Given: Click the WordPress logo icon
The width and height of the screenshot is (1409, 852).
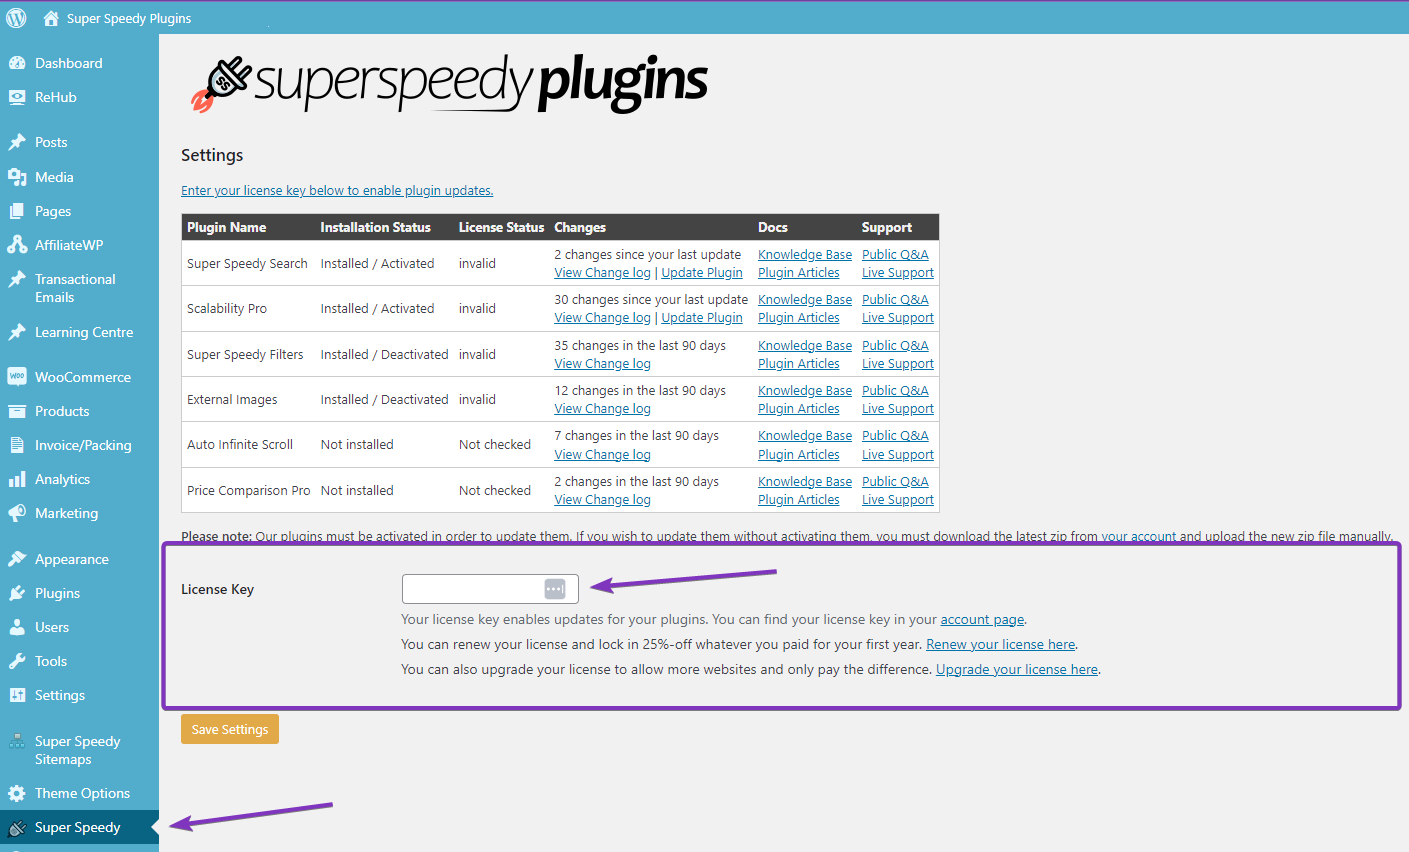Looking at the screenshot, I should 17,18.
